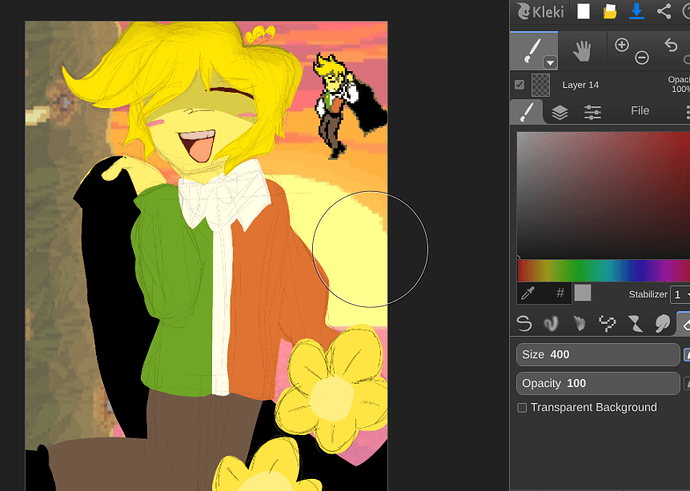Image resolution: width=690 pixels, height=491 pixels.
Task: Select the smudge brush
Action: (x=662, y=323)
